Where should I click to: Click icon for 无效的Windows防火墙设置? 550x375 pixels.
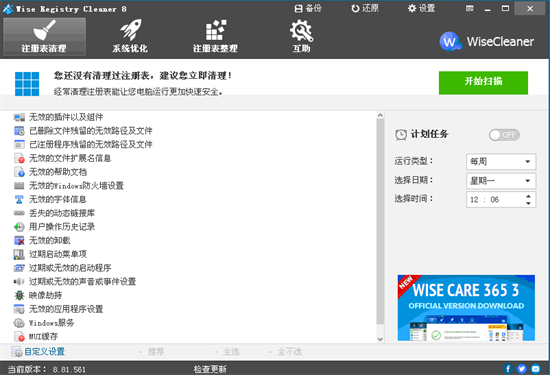(x=19, y=186)
